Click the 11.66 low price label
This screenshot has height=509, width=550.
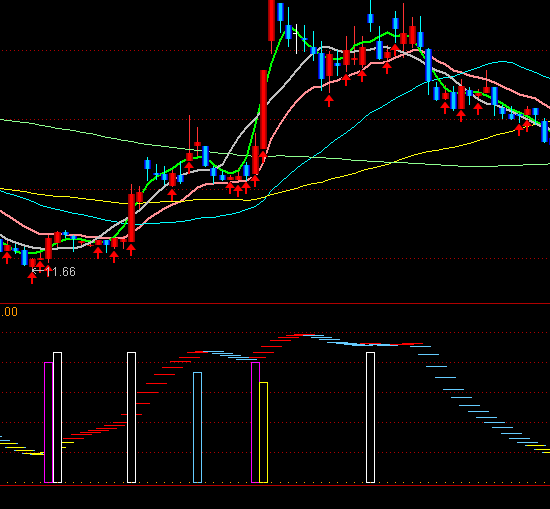coord(60,272)
